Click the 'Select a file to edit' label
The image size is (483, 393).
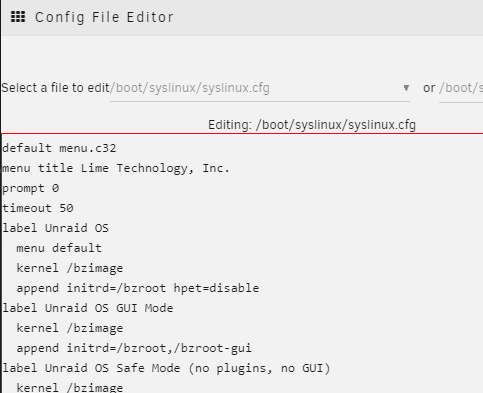tap(55, 88)
